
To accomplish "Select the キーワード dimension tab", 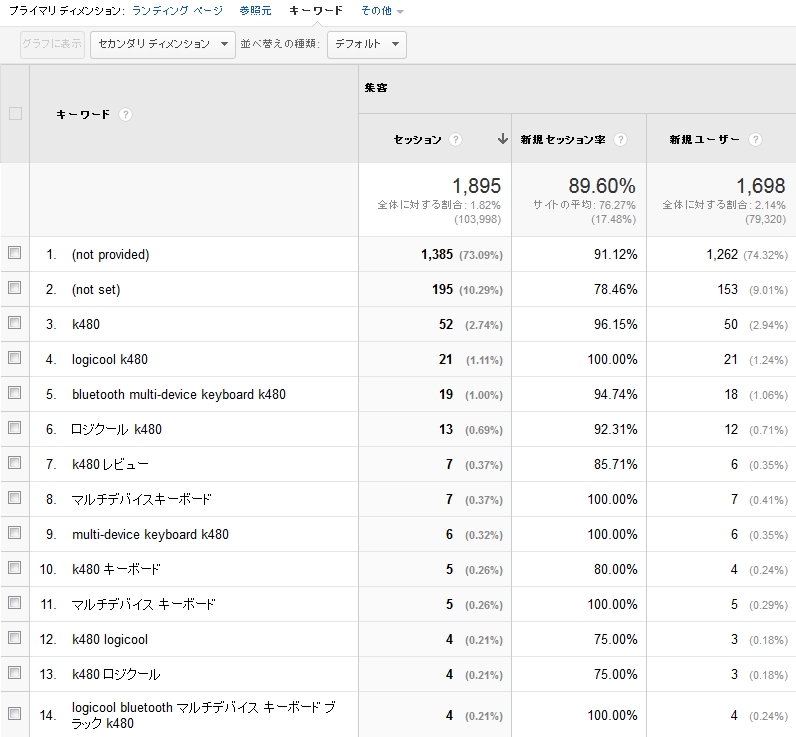I will coord(316,11).
